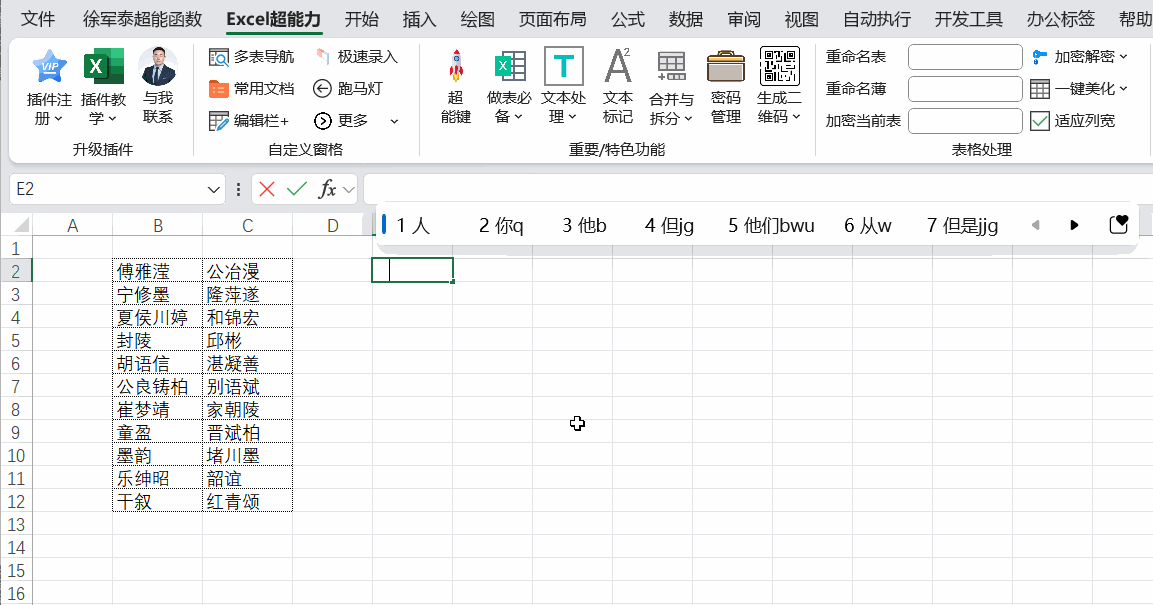This screenshot has width=1153, height=605.
Task: Open the 文件 menu tab
Action: [38, 19]
